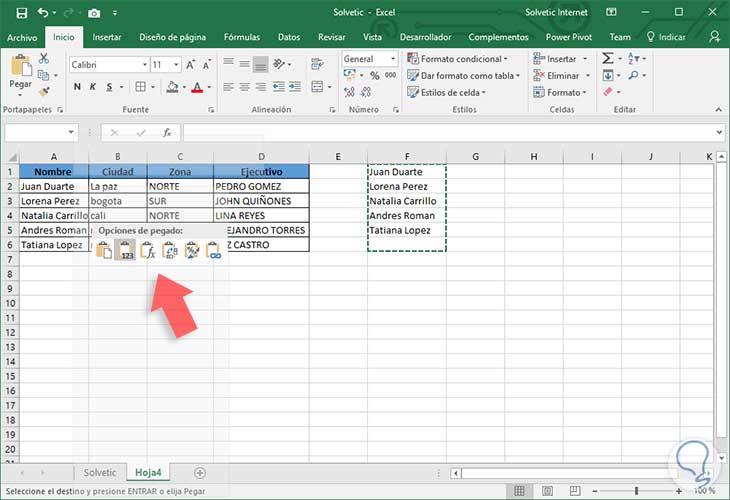Click the Clear eraser icon
Screen dimensions: 730x500
[608, 92]
